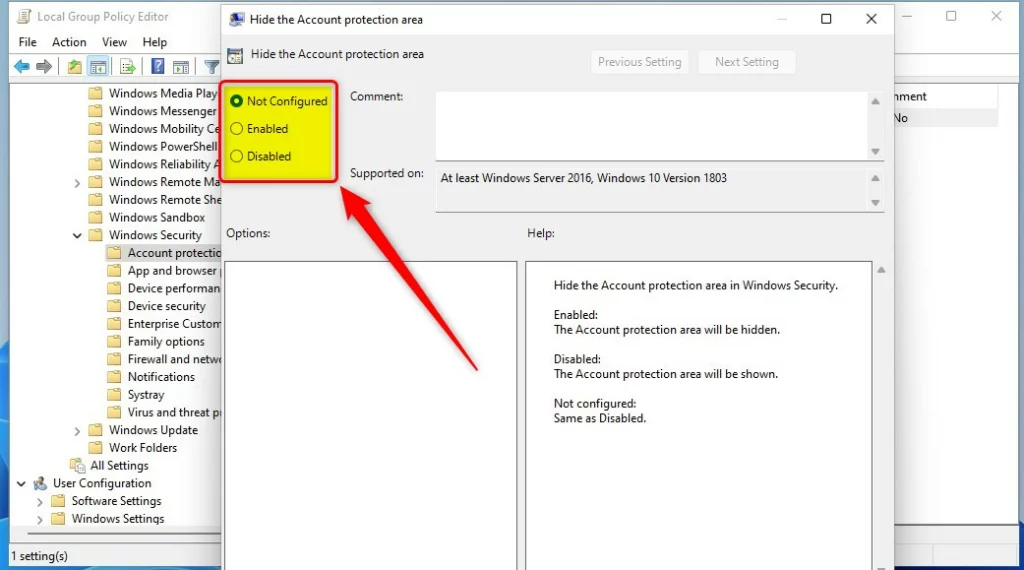Expand the Software Settings tree node
This screenshot has width=1024, height=570.
tap(40, 502)
